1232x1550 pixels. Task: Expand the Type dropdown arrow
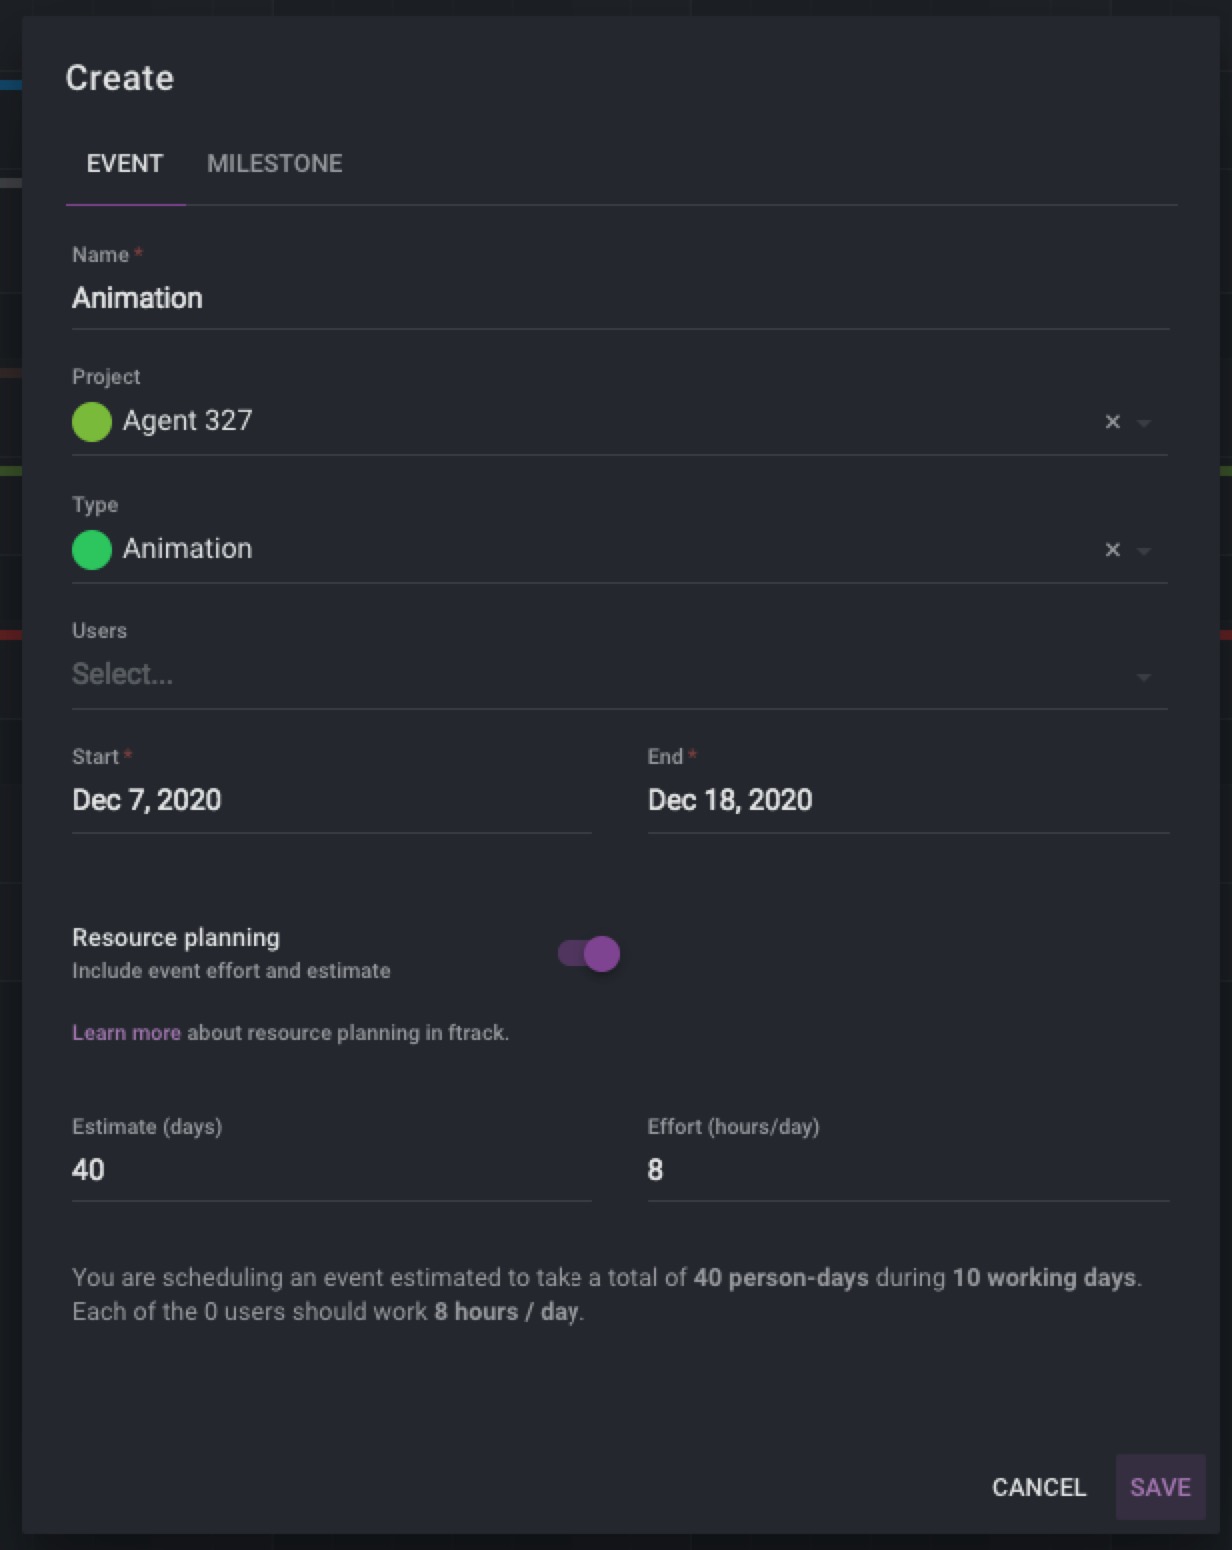click(1145, 551)
